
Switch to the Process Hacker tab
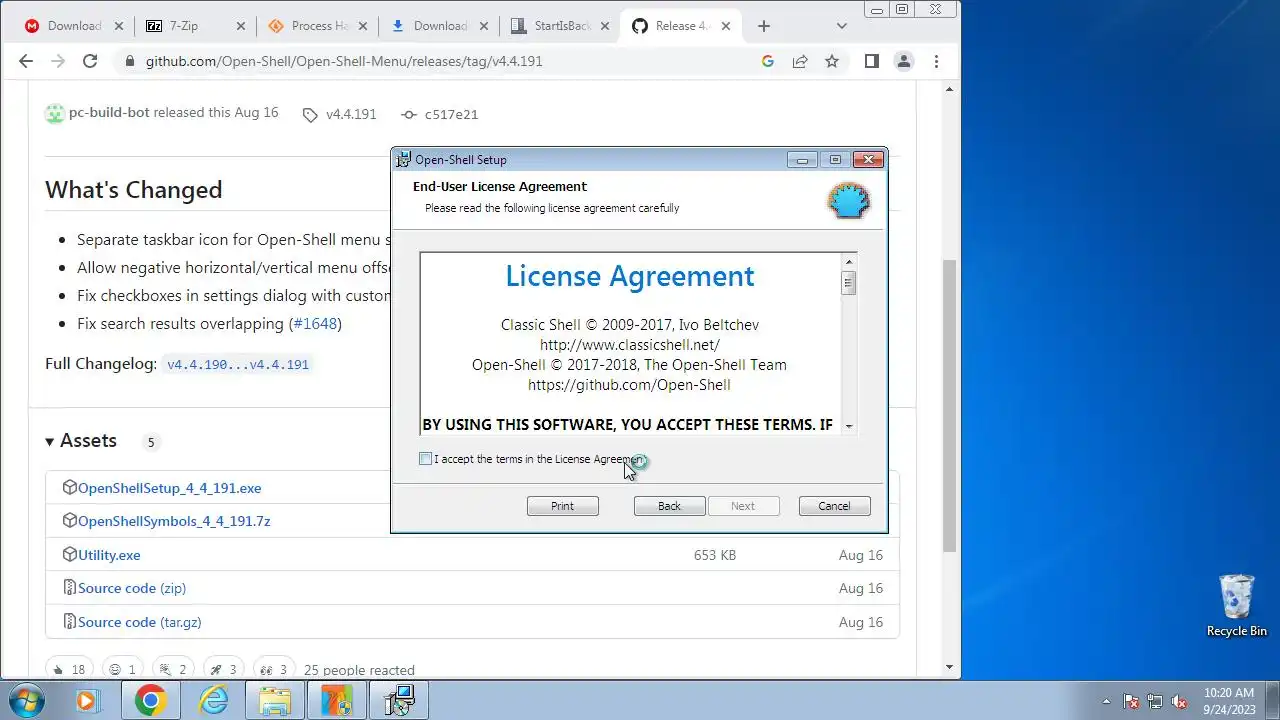point(316,26)
